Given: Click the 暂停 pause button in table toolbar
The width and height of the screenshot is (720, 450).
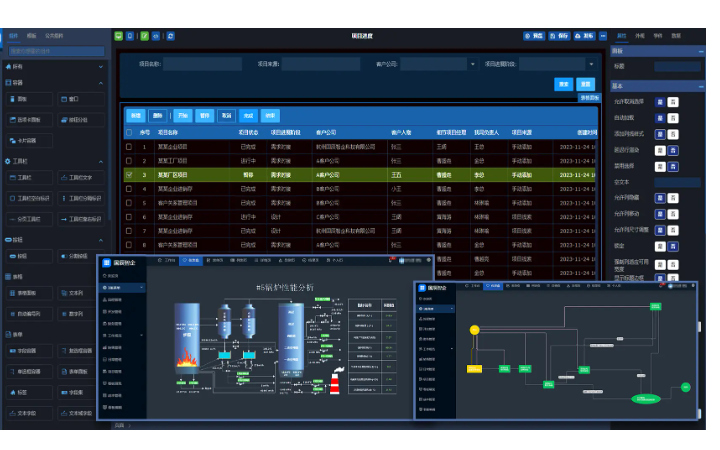Looking at the screenshot, I should pyautogui.click(x=204, y=116).
